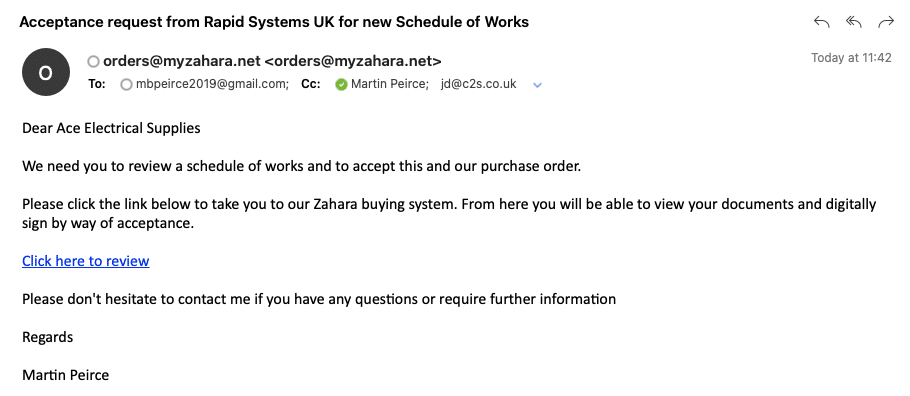Screen dimensions: 910x396
Task: Click the presence circle beside orders@myzahara.net
Action: click(93, 62)
